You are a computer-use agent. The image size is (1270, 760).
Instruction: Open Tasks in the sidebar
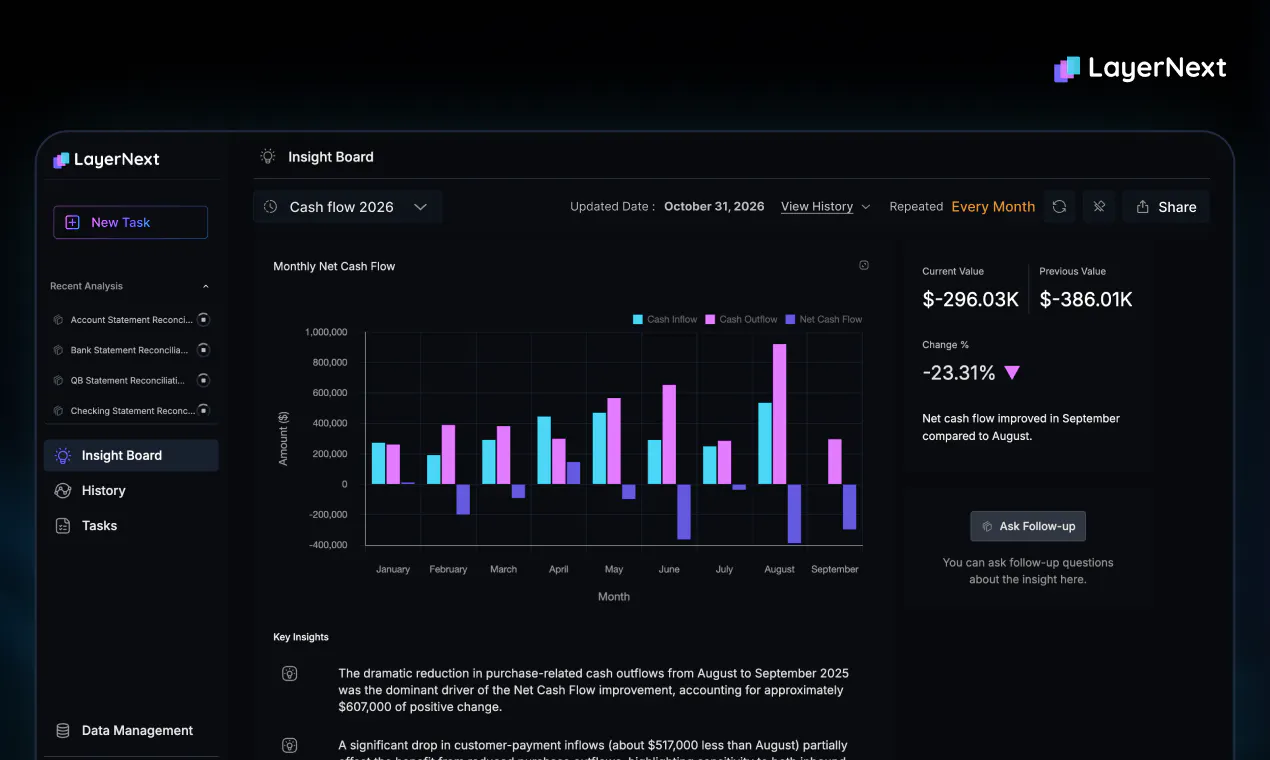86,526
